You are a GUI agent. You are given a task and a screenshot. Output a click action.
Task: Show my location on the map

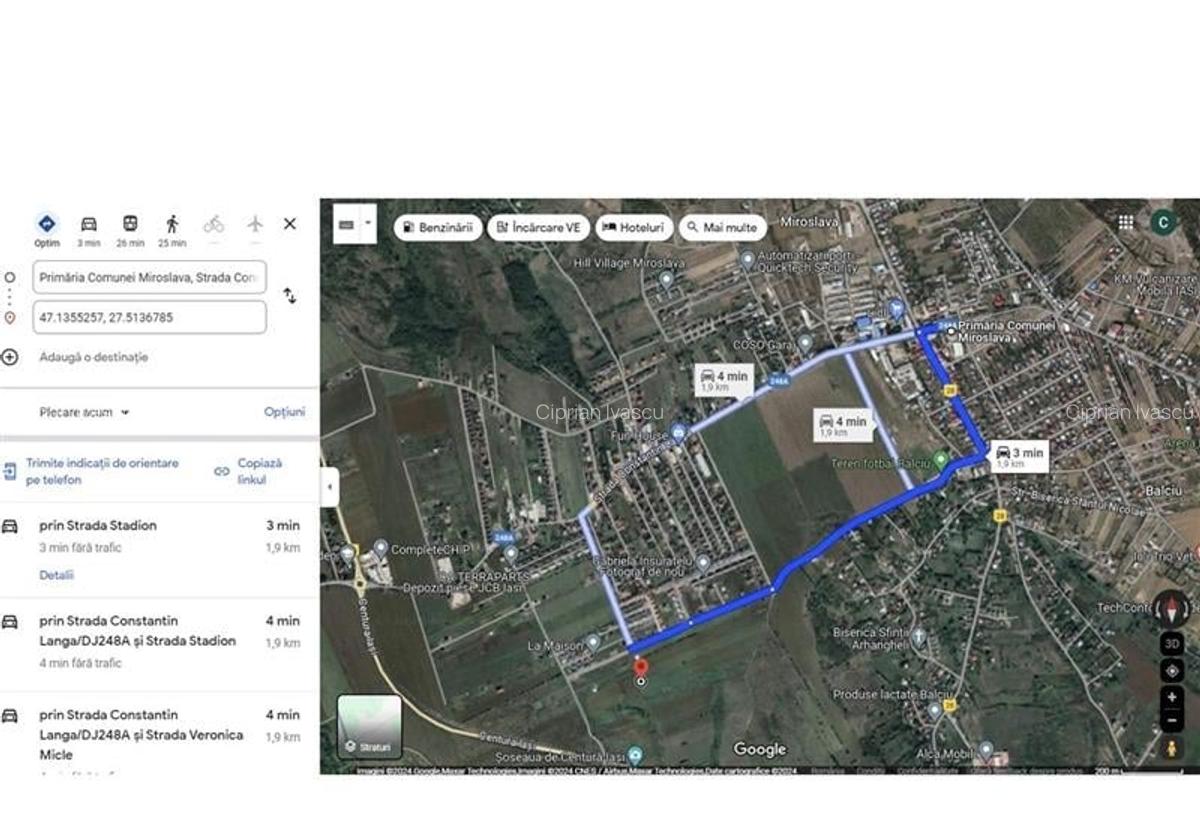click(x=1172, y=670)
